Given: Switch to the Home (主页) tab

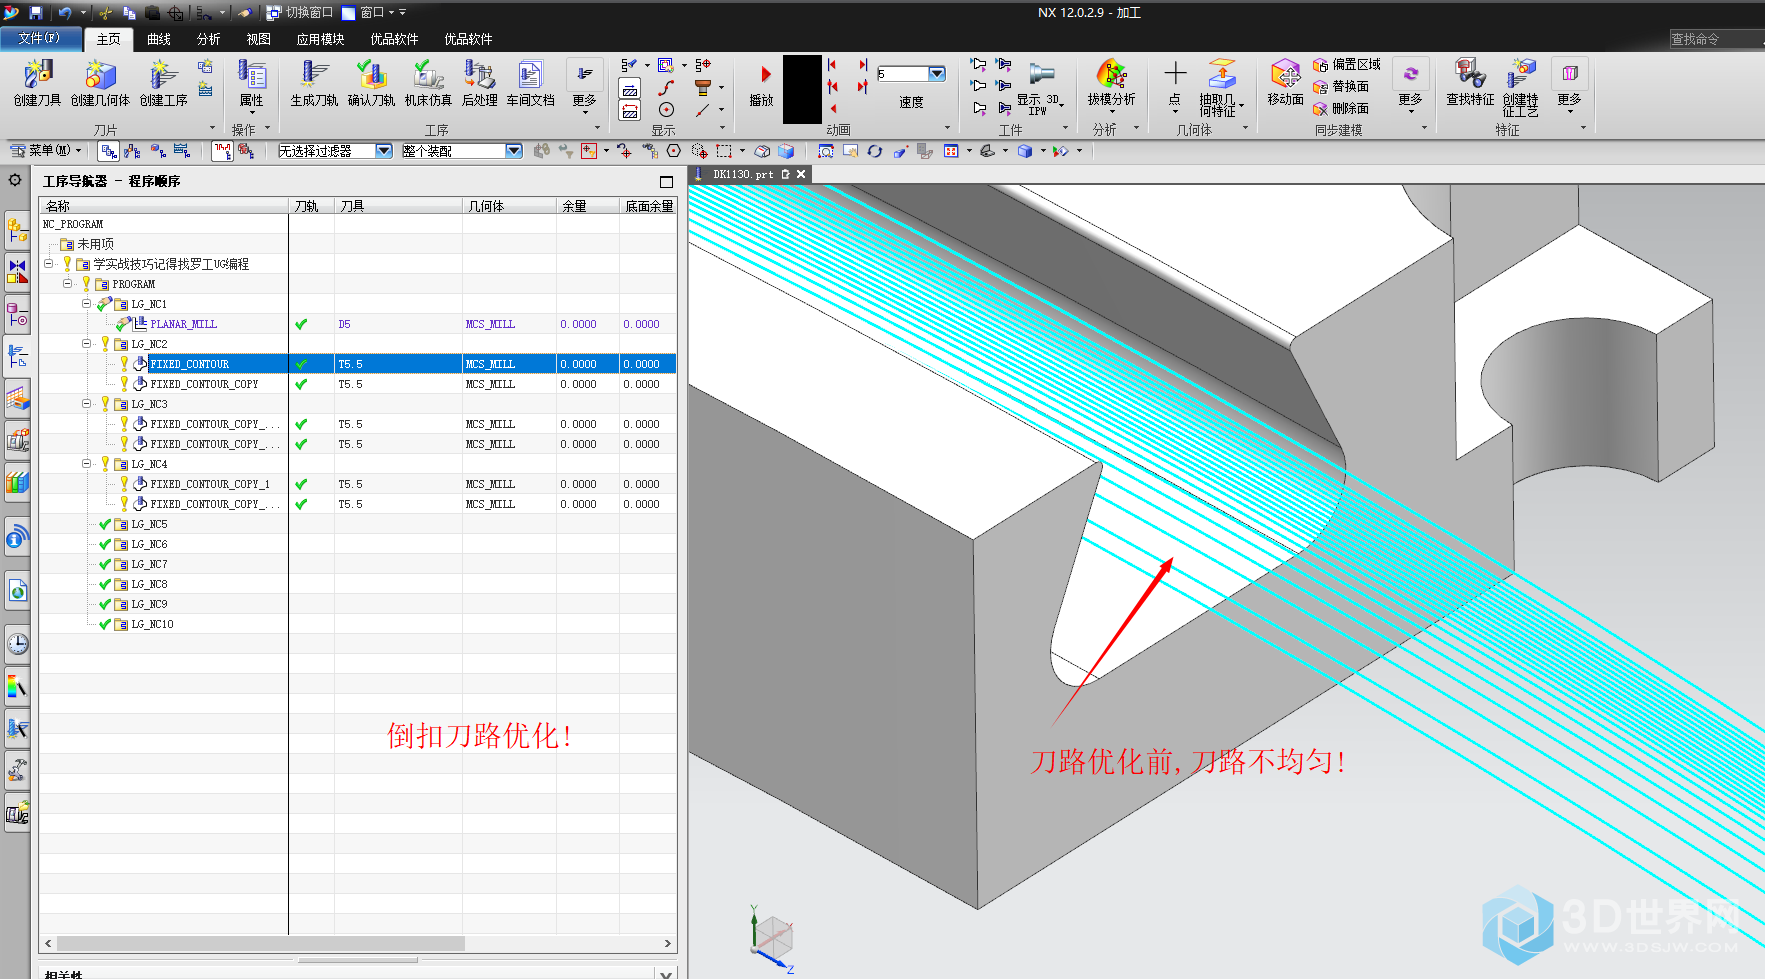Looking at the screenshot, I should tap(109, 39).
